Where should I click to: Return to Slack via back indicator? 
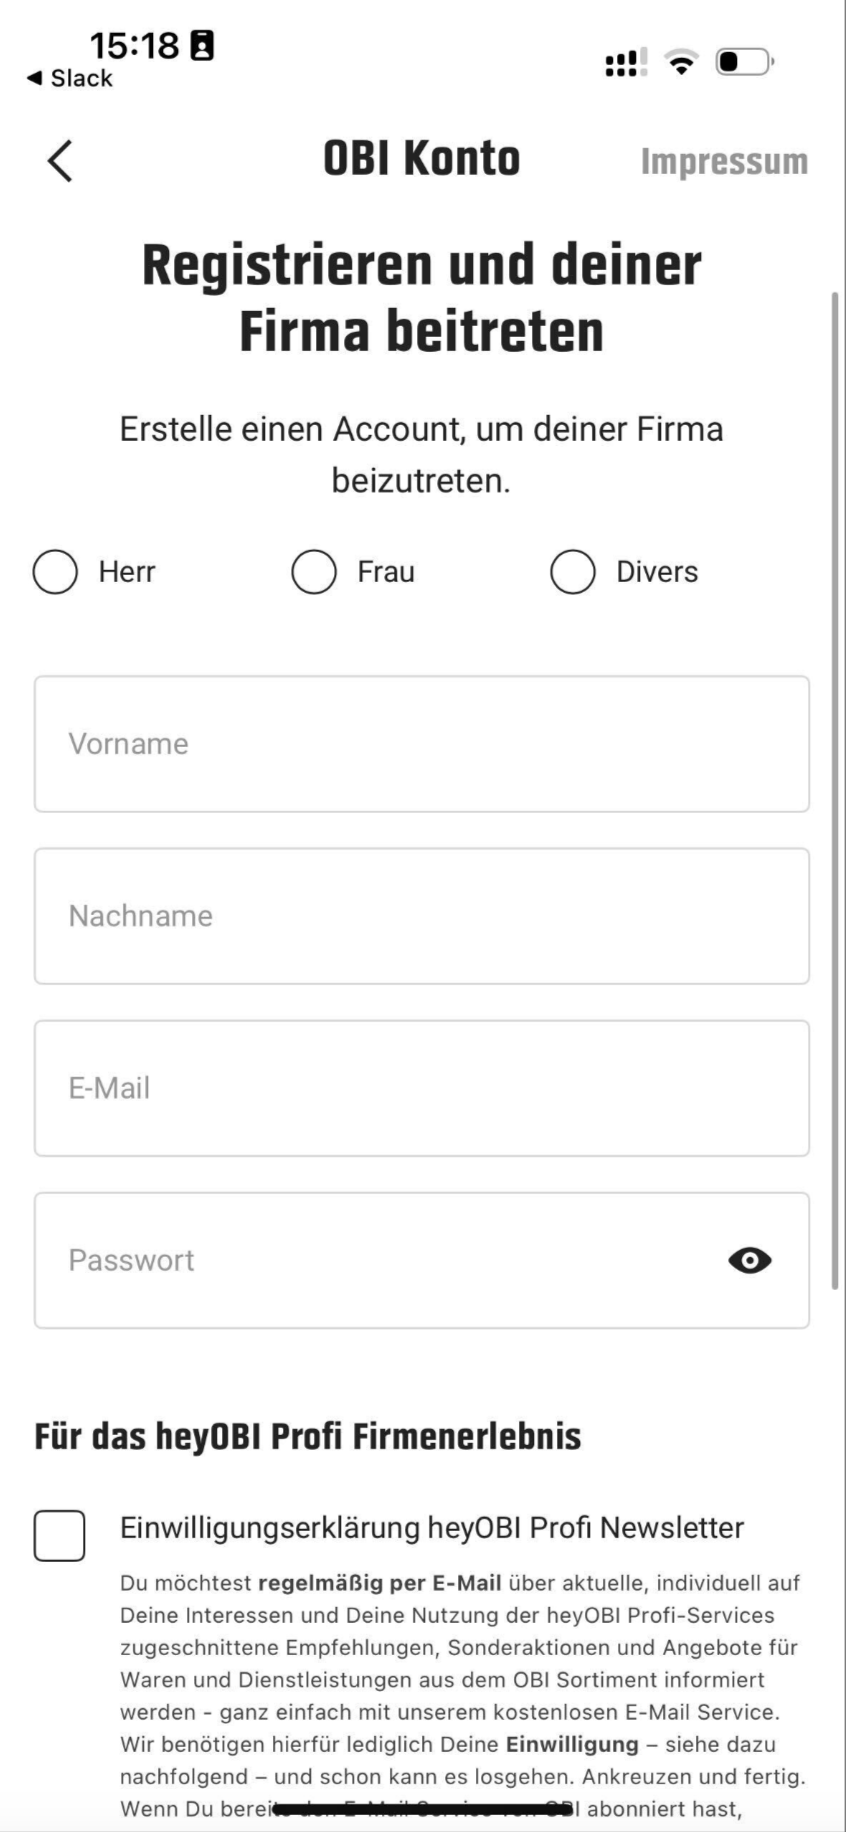70,78
